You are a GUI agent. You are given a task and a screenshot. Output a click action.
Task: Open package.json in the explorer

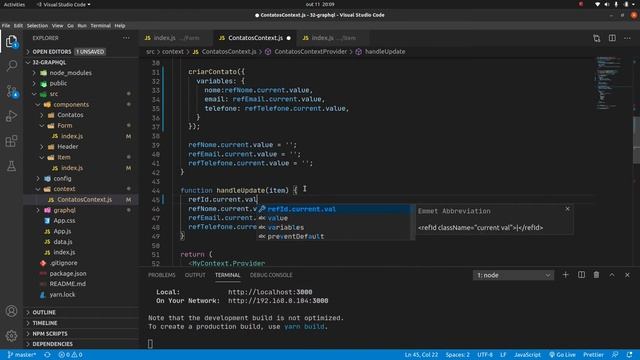tap(68, 273)
